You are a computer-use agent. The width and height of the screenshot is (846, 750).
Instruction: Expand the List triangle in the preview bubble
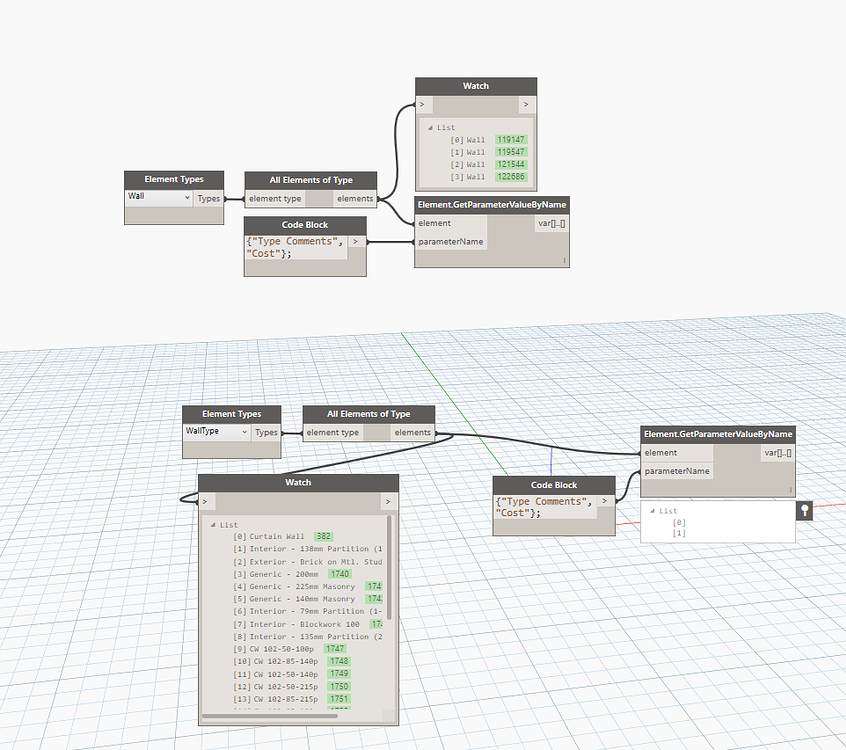pos(651,510)
